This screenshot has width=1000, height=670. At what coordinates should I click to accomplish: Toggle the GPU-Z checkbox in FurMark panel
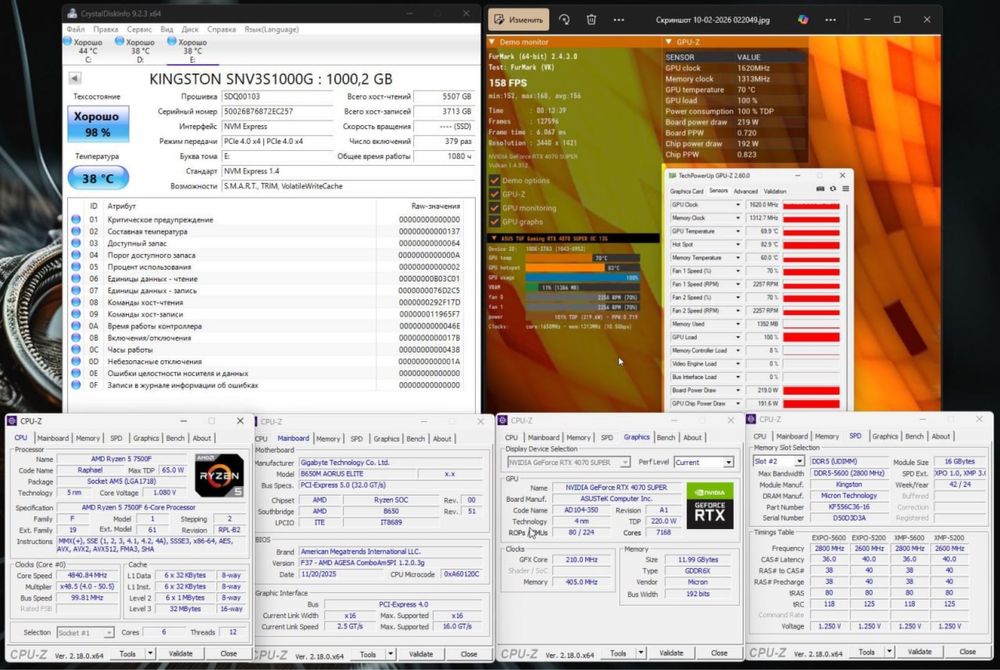[494, 194]
